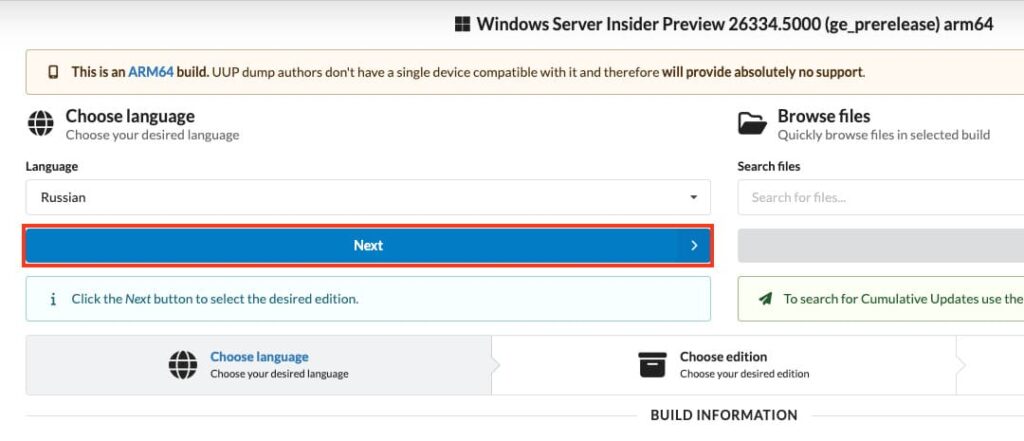Image resolution: width=1024 pixels, height=441 pixels.
Task: Click the paper plane icon in the Cumulative Updates note
Action: pos(765,299)
